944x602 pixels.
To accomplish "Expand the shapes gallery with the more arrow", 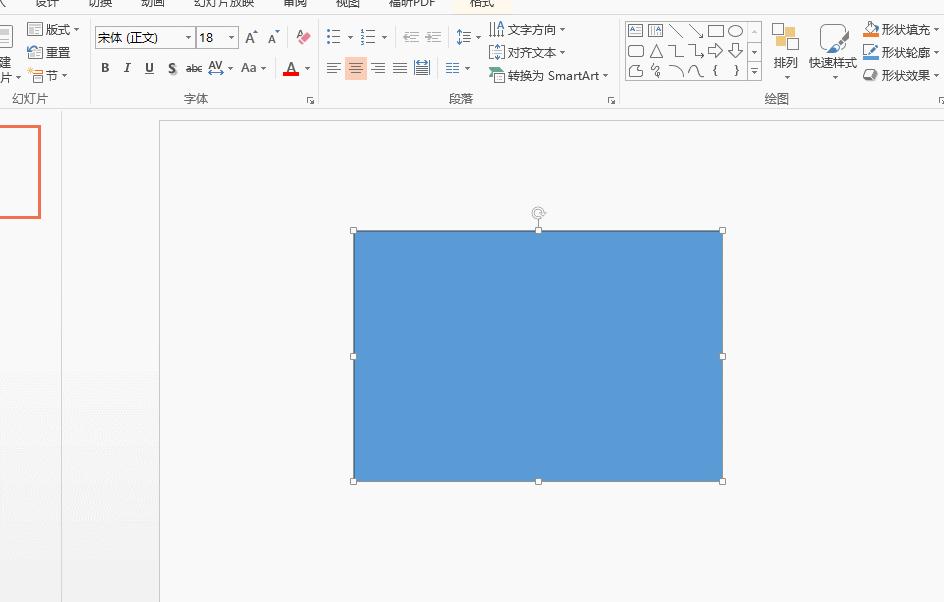I will tap(753, 72).
